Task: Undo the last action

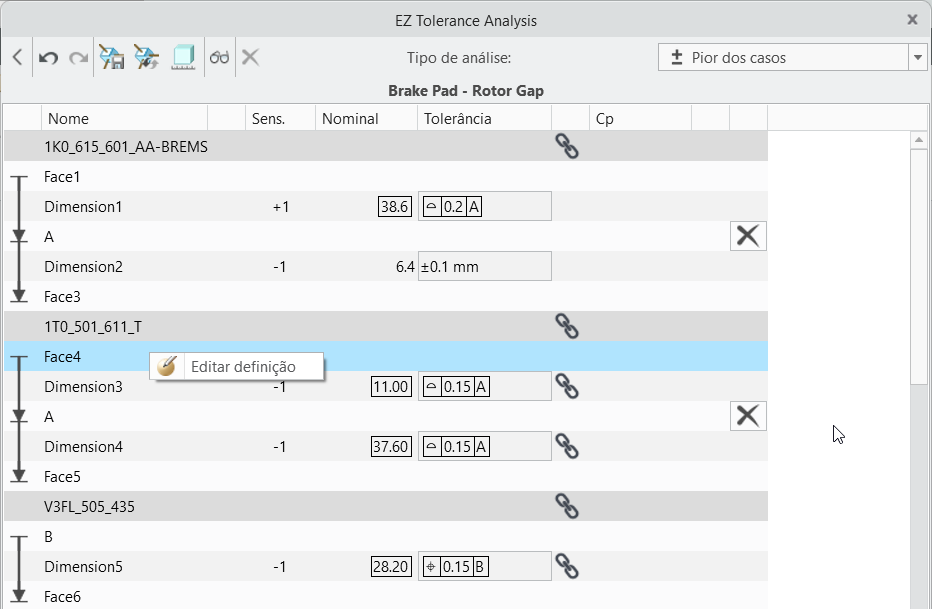Action: pyautogui.click(x=48, y=58)
